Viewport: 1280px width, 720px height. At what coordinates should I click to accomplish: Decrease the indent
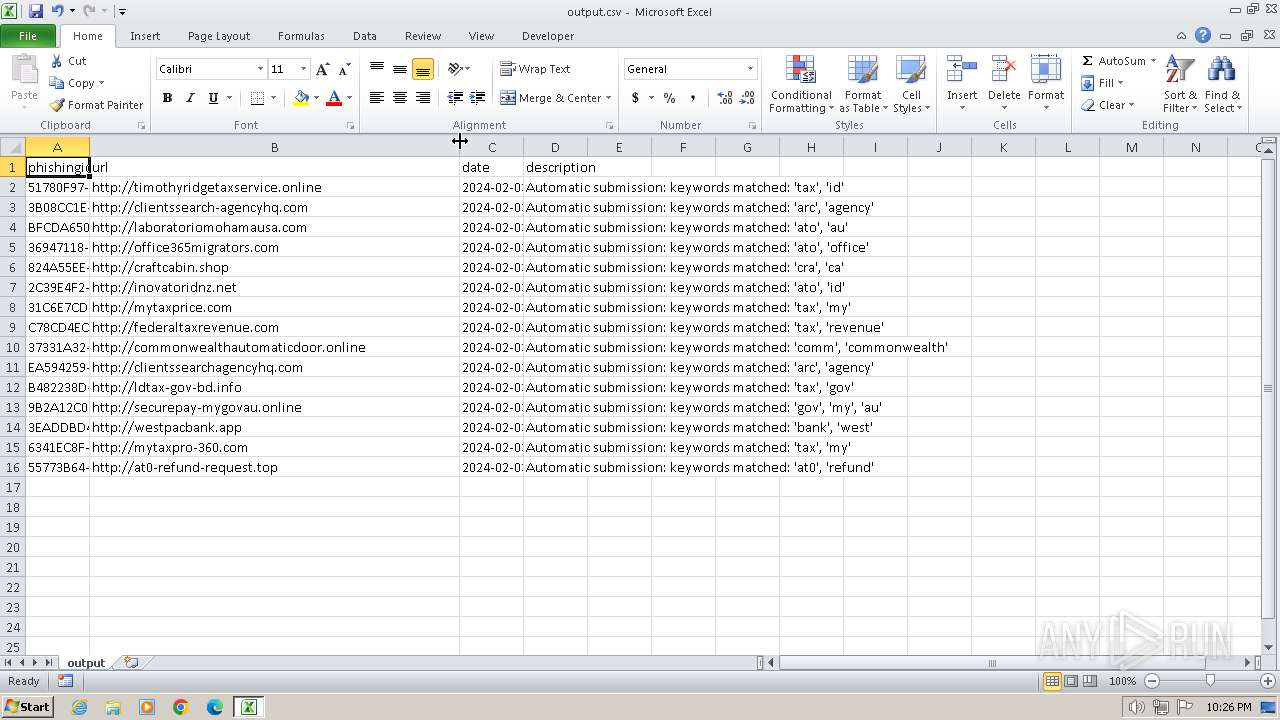pos(455,98)
